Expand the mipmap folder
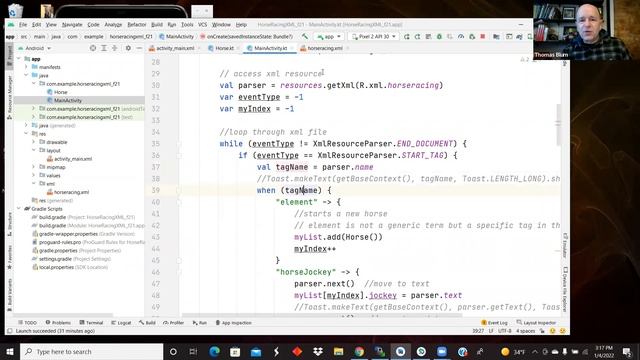 [33, 167]
